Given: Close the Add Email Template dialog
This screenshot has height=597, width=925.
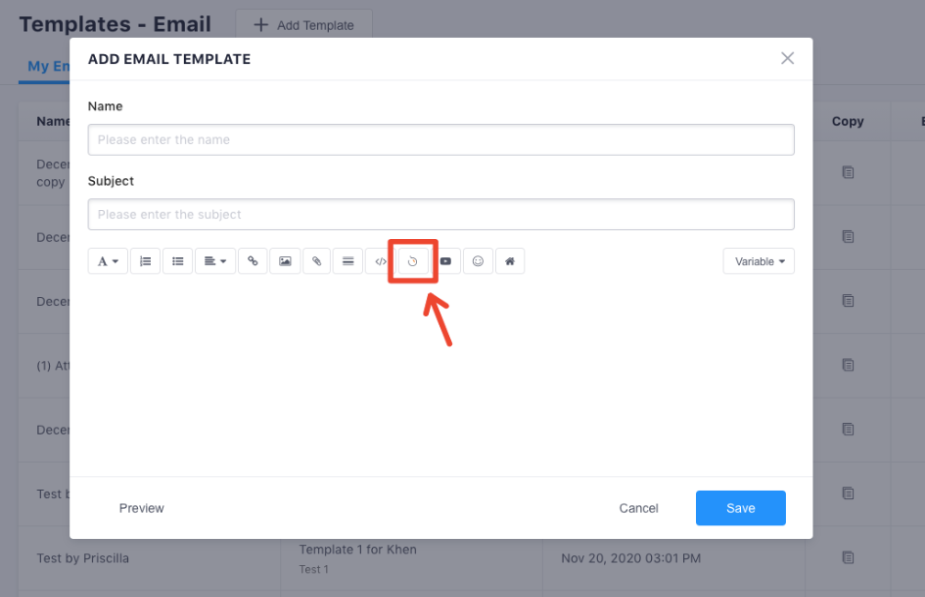Looking at the screenshot, I should pyautogui.click(x=787, y=58).
